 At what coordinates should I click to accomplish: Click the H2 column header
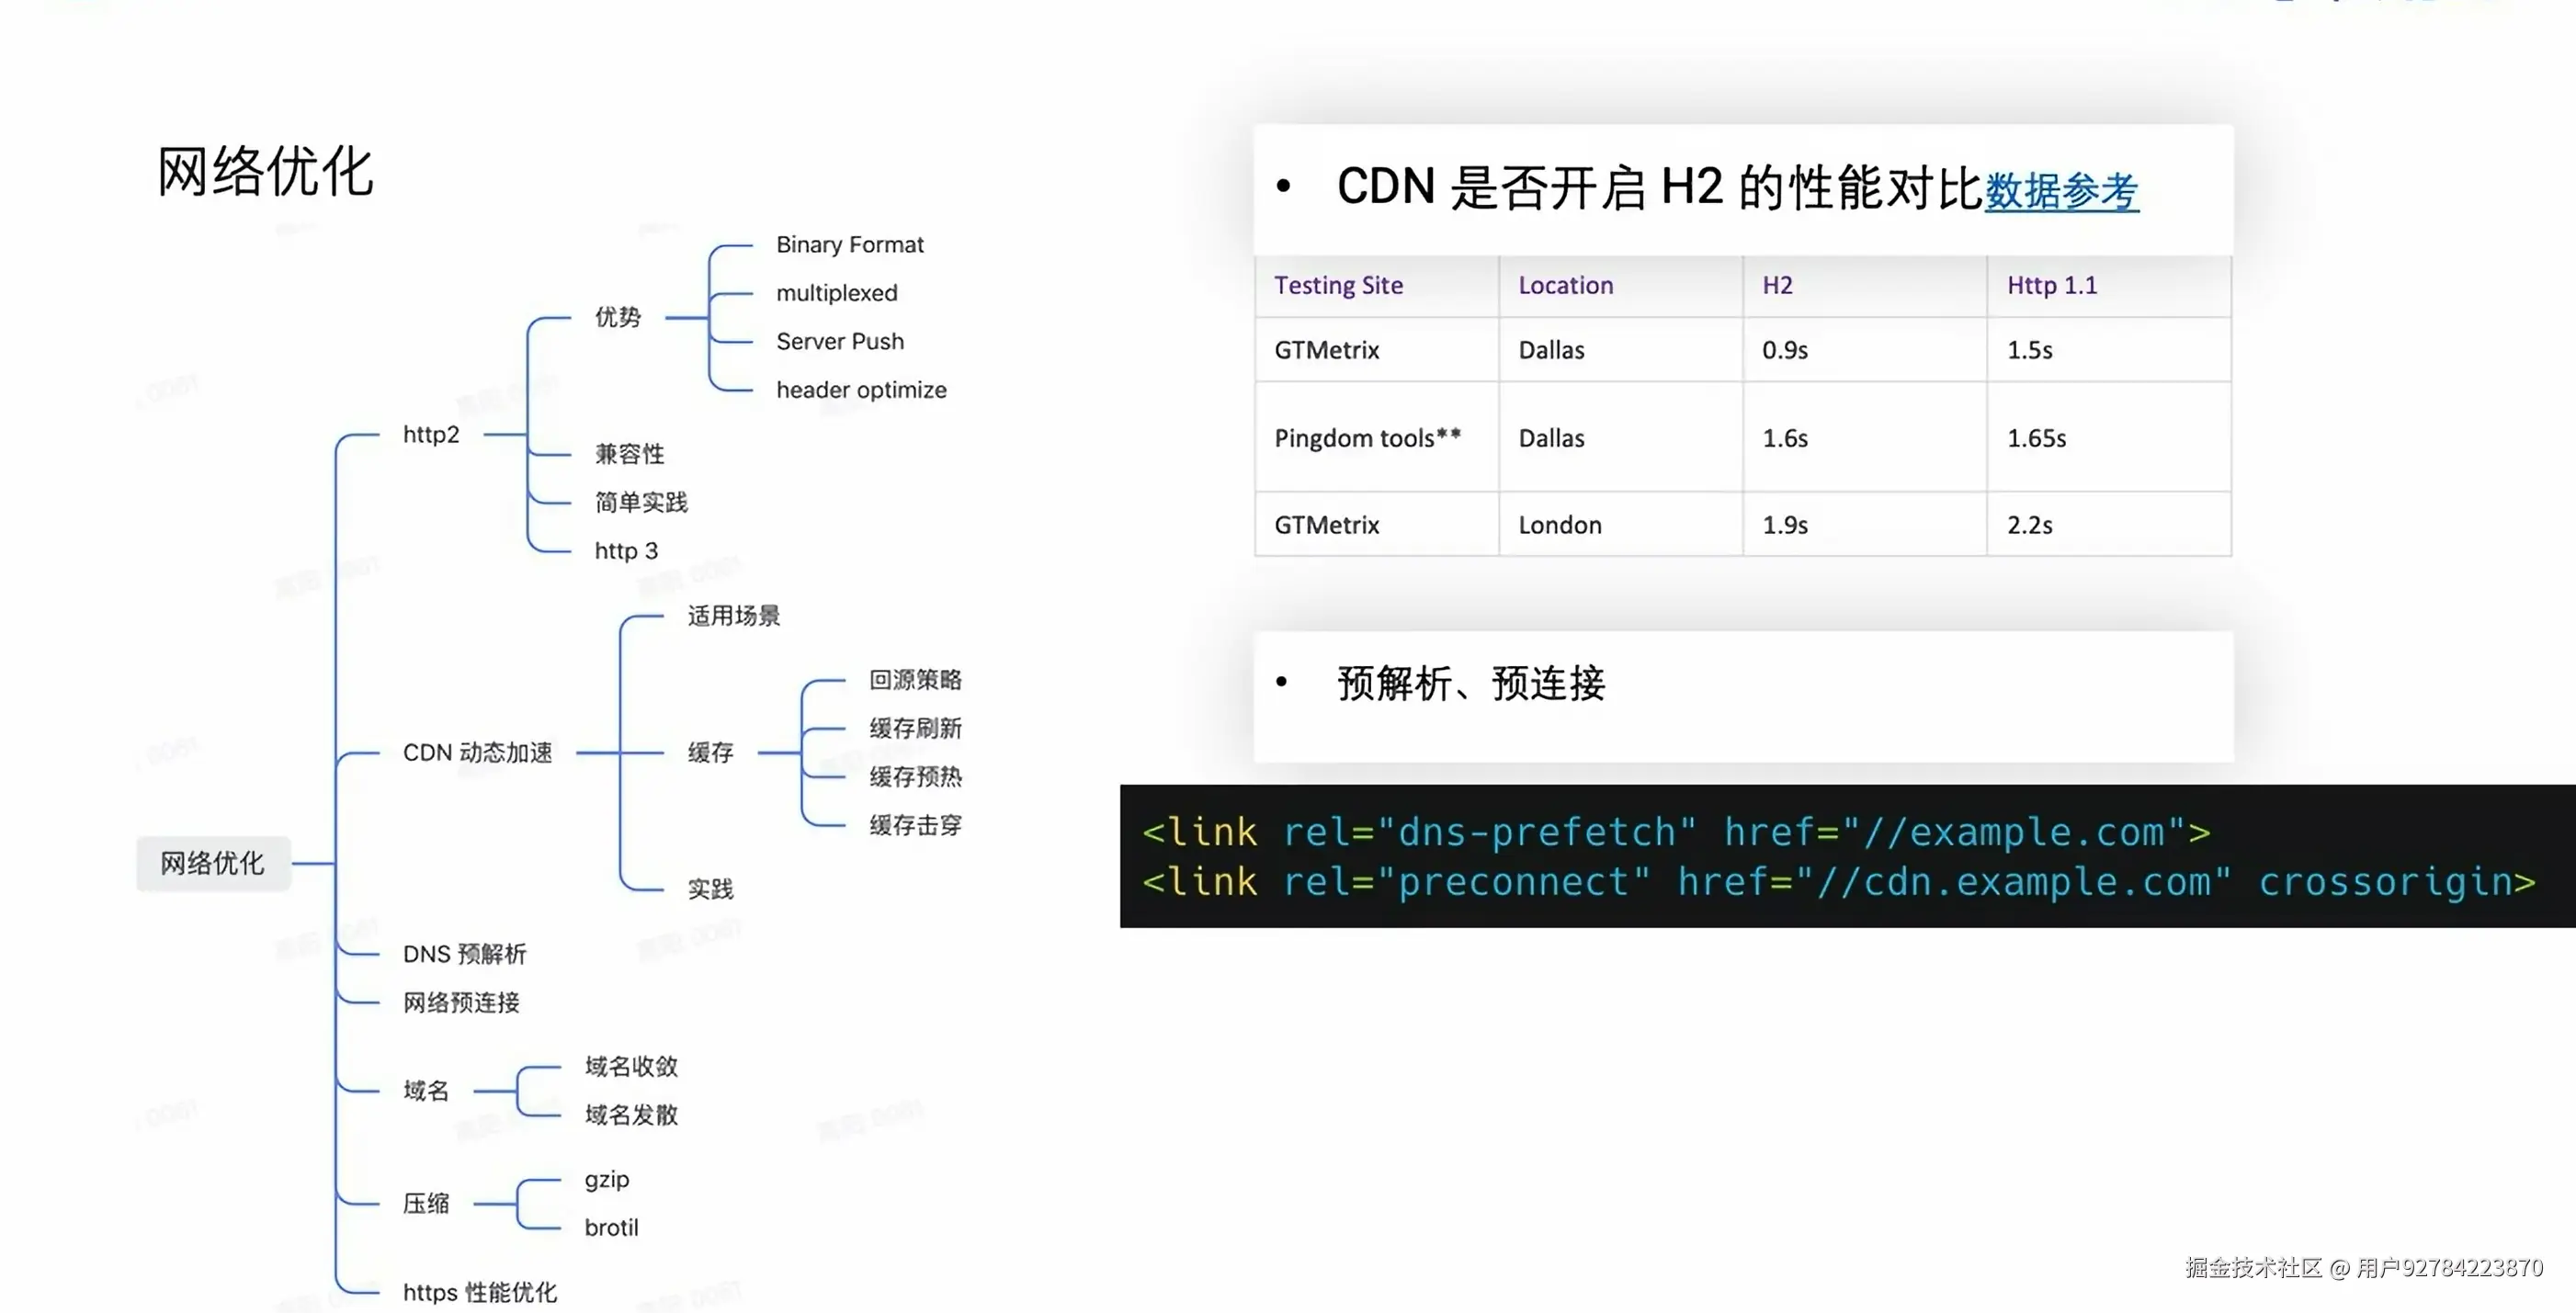click(x=1777, y=286)
